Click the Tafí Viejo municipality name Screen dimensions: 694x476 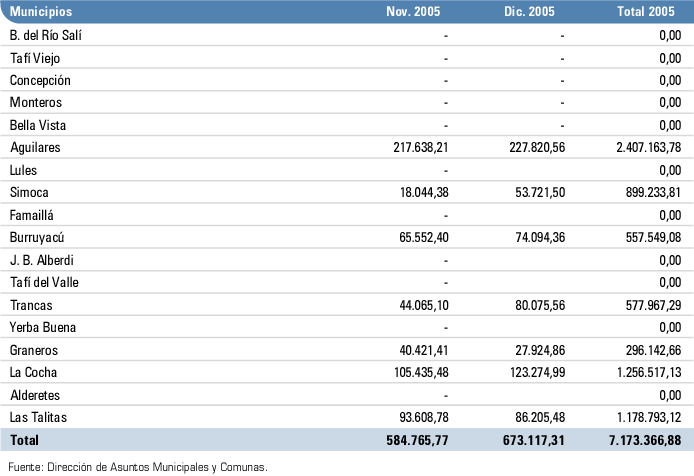[x=35, y=57]
